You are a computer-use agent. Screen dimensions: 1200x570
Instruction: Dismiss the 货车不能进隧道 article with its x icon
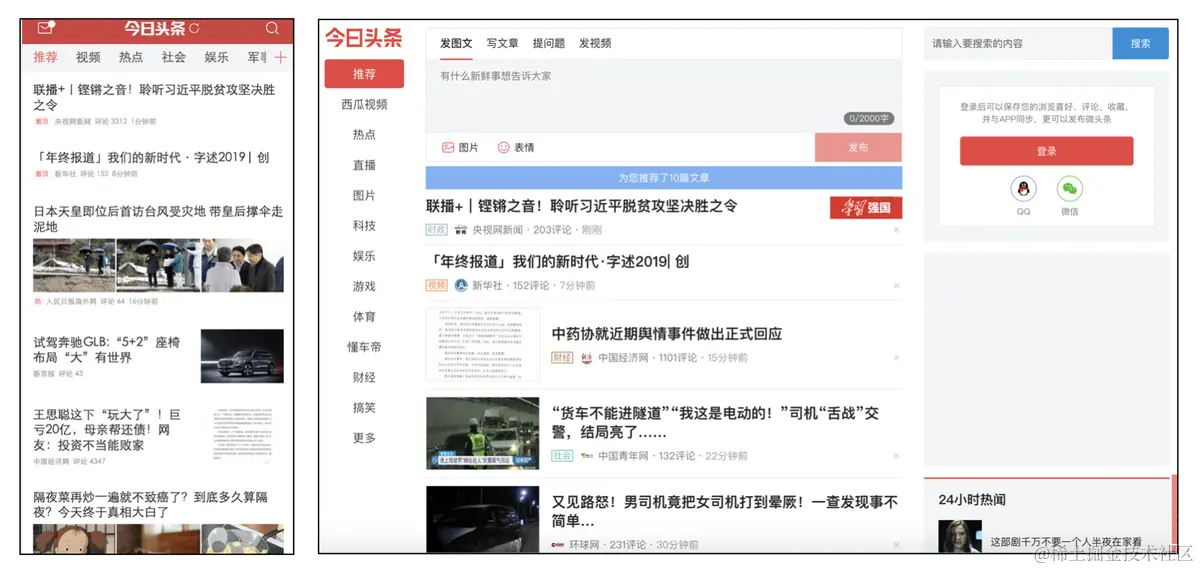pyautogui.click(x=896, y=456)
